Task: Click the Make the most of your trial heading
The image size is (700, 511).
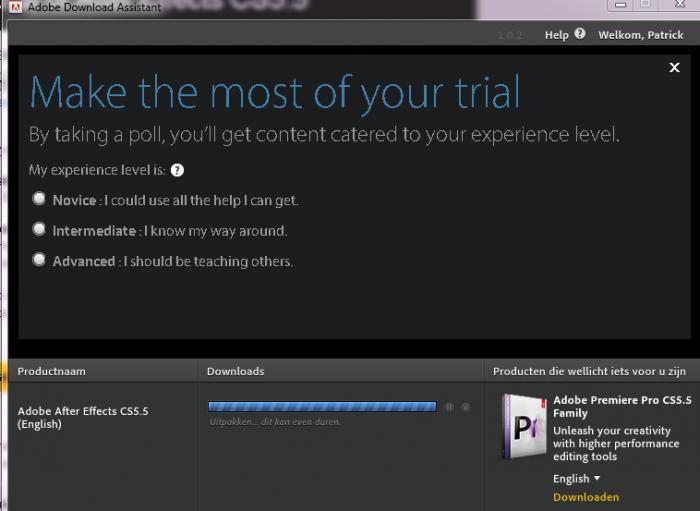Action: (x=275, y=93)
